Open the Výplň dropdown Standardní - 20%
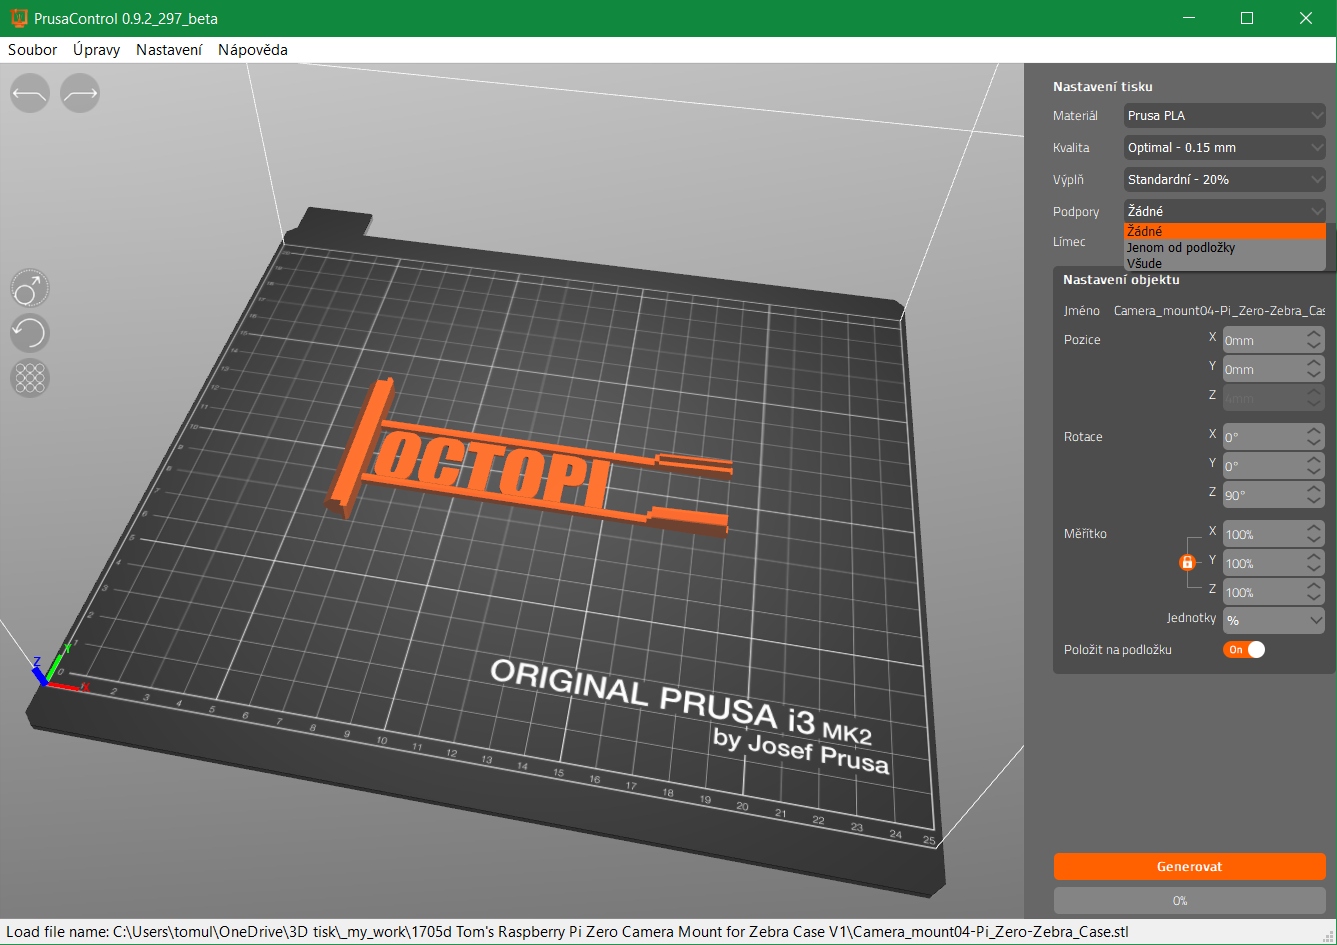This screenshot has width=1337, height=945. pyautogui.click(x=1225, y=180)
